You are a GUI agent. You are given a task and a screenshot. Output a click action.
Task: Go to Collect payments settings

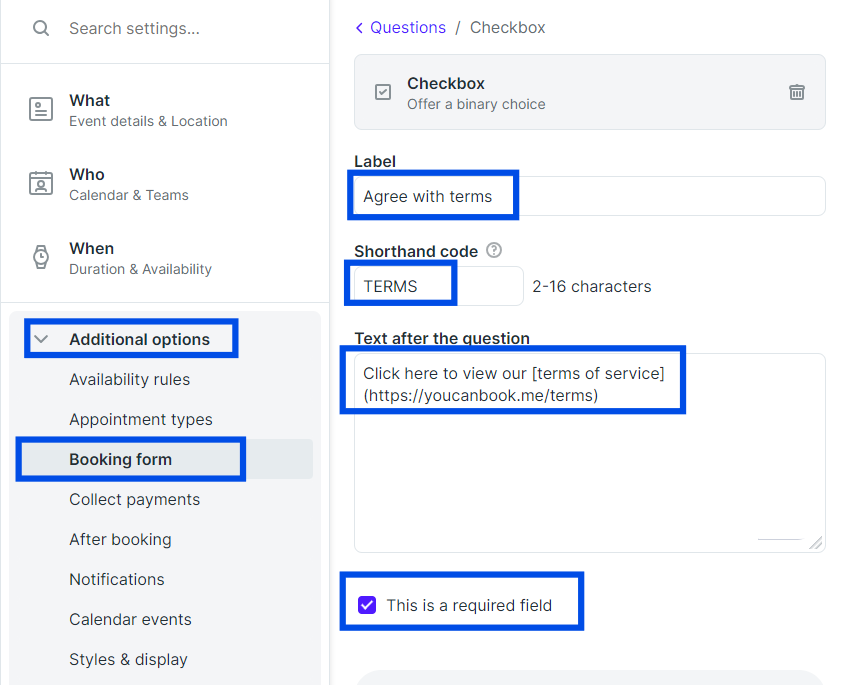(135, 499)
